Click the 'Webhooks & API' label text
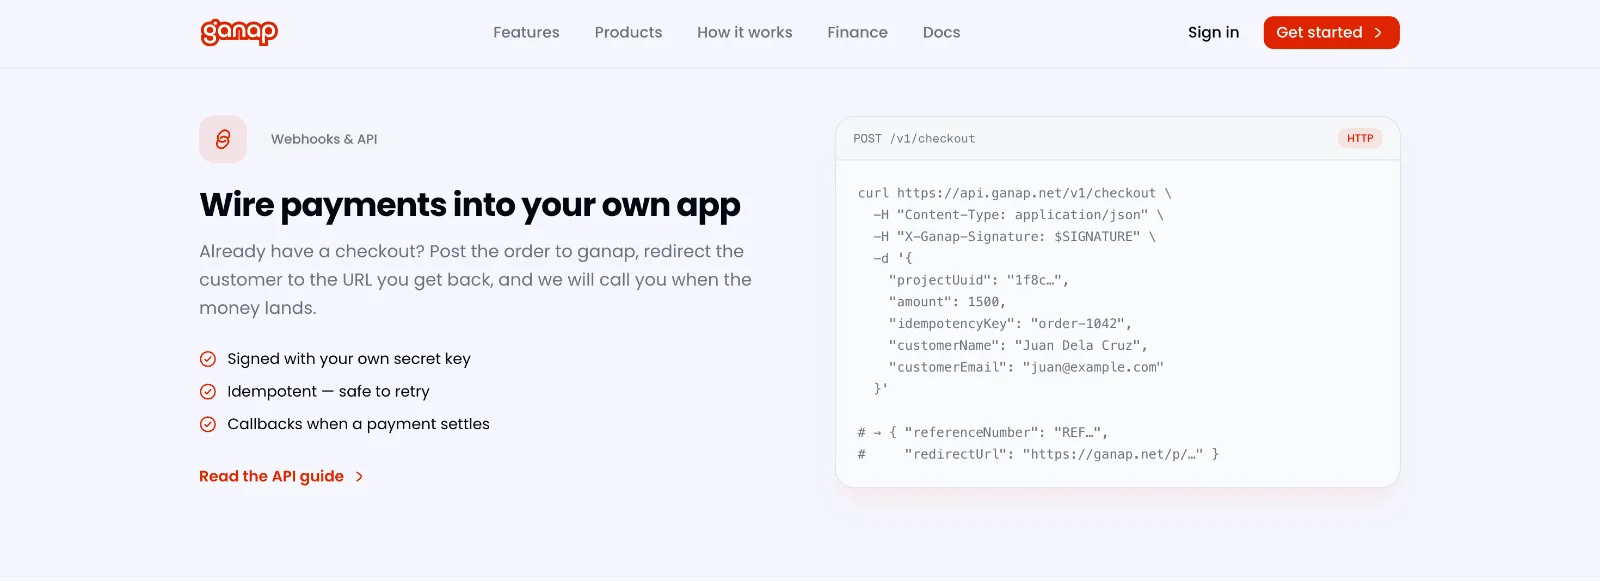Viewport: 1600px width, 581px height. [x=324, y=139]
